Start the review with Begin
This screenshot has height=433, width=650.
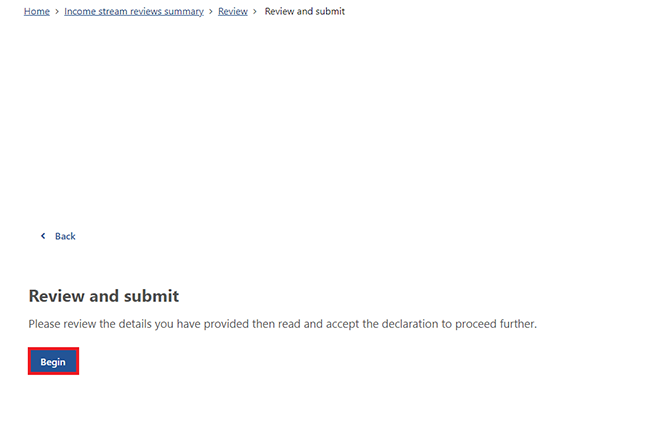coord(53,361)
